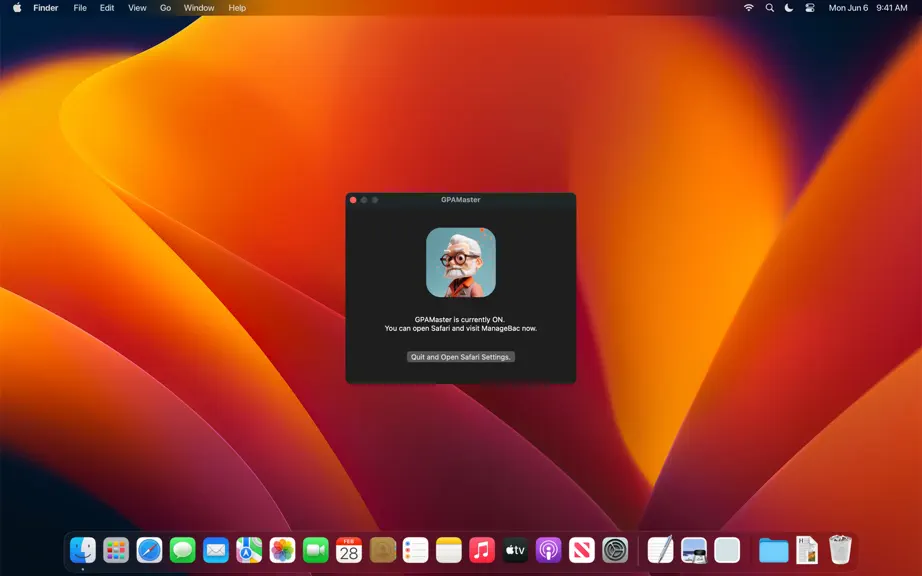Click the Wi-Fi status icon

pyautogui.click(x=749, y=8)
